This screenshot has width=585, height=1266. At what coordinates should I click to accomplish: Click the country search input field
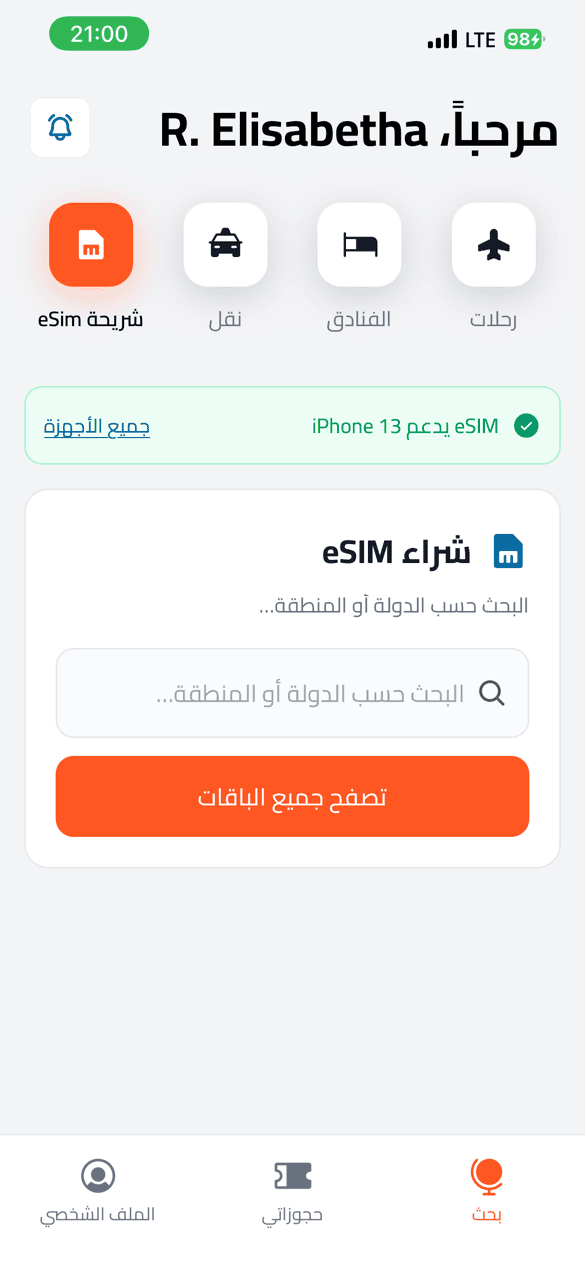point(292,692)
